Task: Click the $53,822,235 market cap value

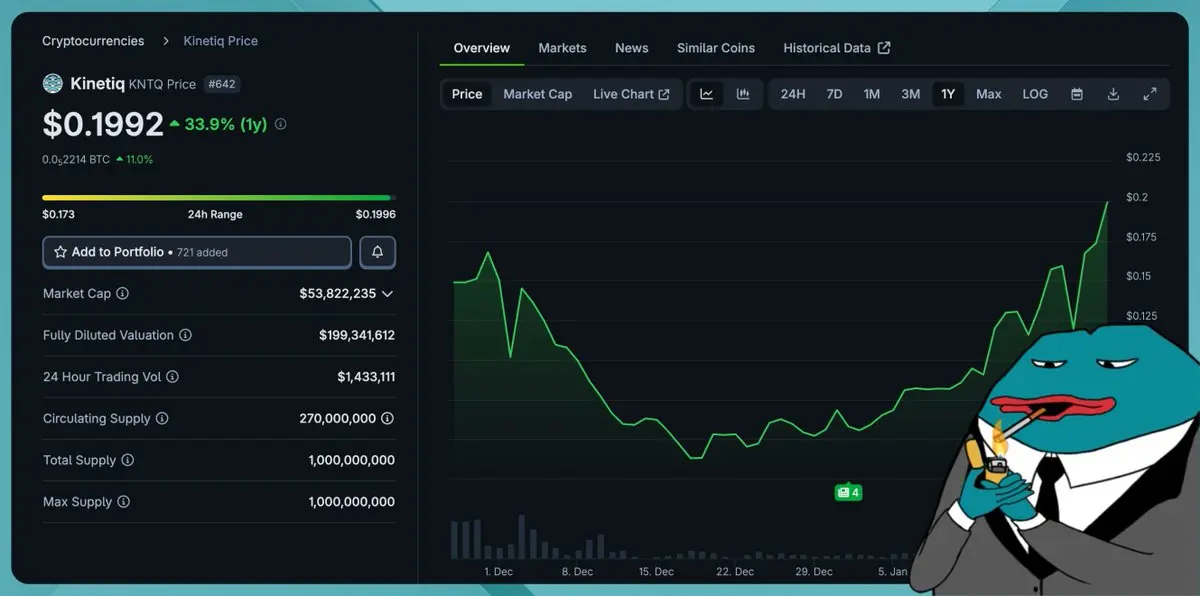Action: coord(337,293)
